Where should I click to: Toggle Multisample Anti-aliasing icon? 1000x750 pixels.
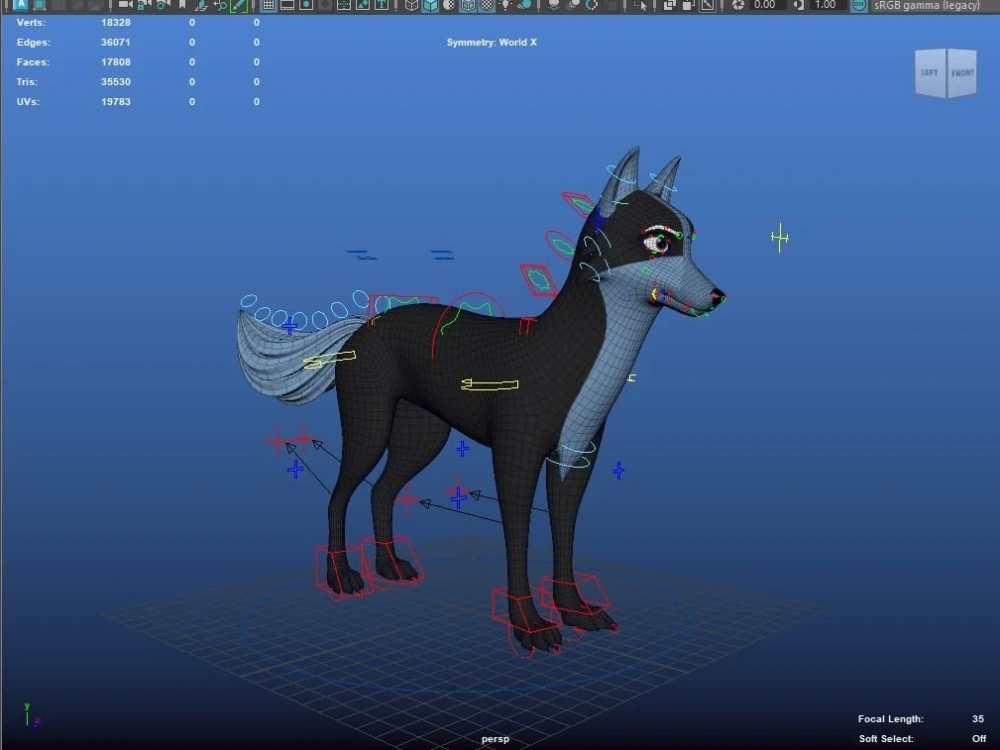point(592,4)
